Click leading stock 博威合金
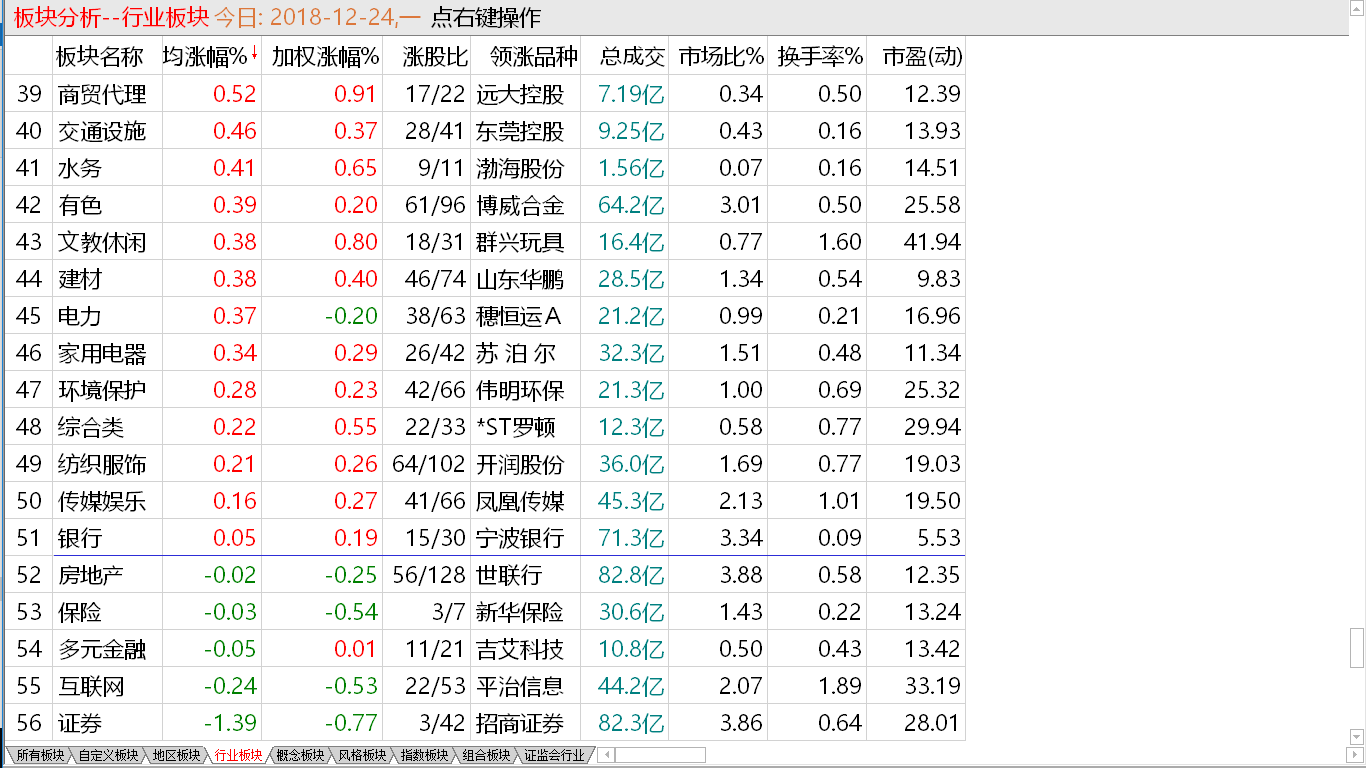 520,205
